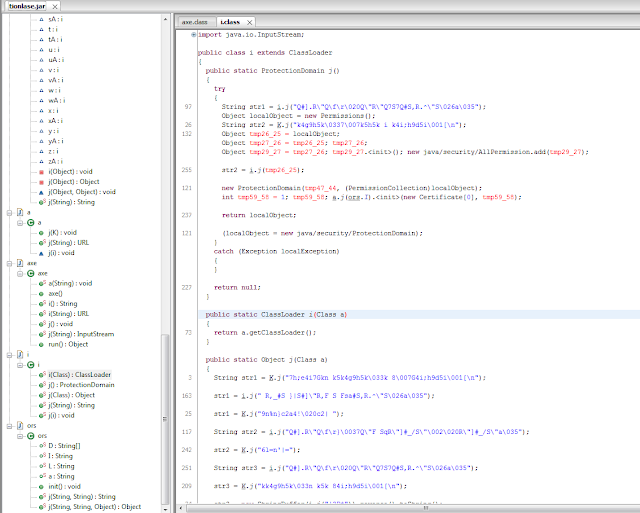Follow the 'i.j' link on line 255

click(x=258, y=170)
